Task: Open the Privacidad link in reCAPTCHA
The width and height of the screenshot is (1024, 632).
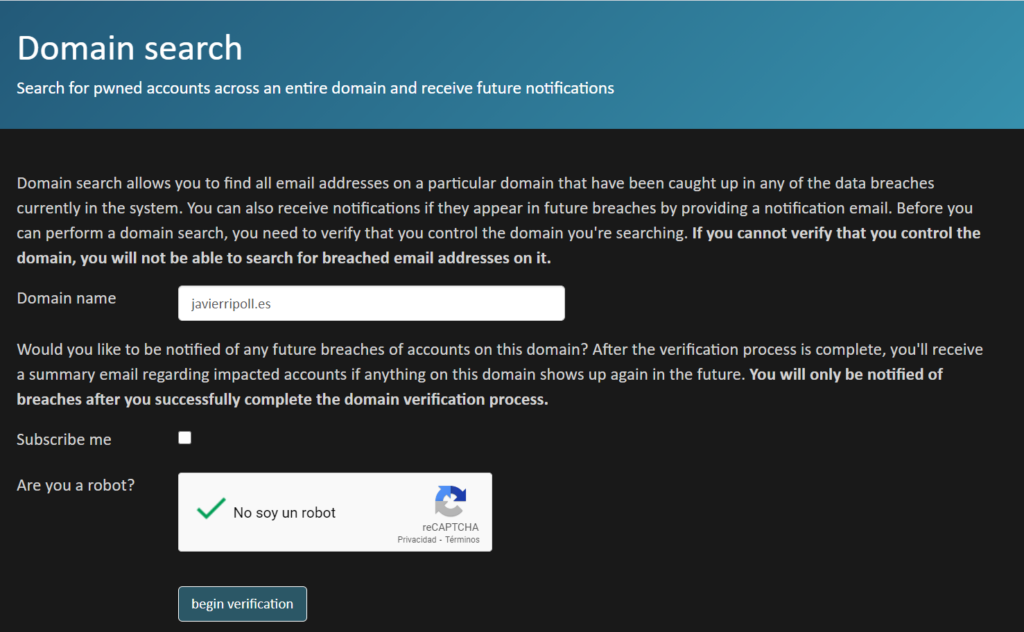Action: [417, 540]
